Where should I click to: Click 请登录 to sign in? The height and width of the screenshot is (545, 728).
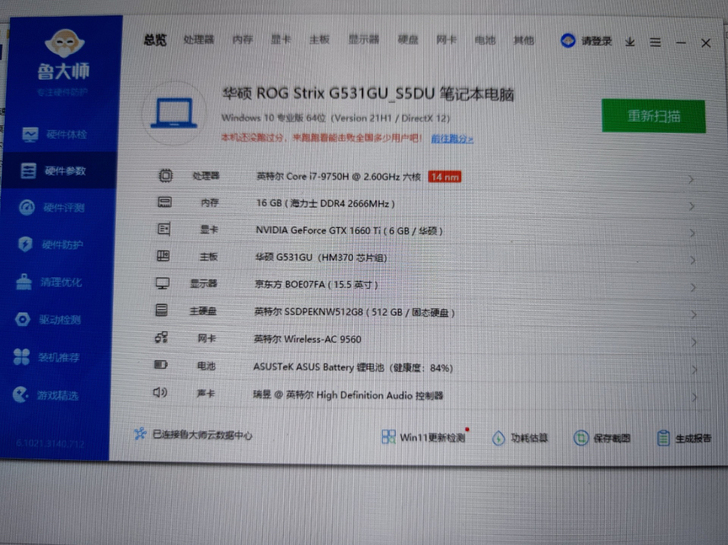click(597, 41)
